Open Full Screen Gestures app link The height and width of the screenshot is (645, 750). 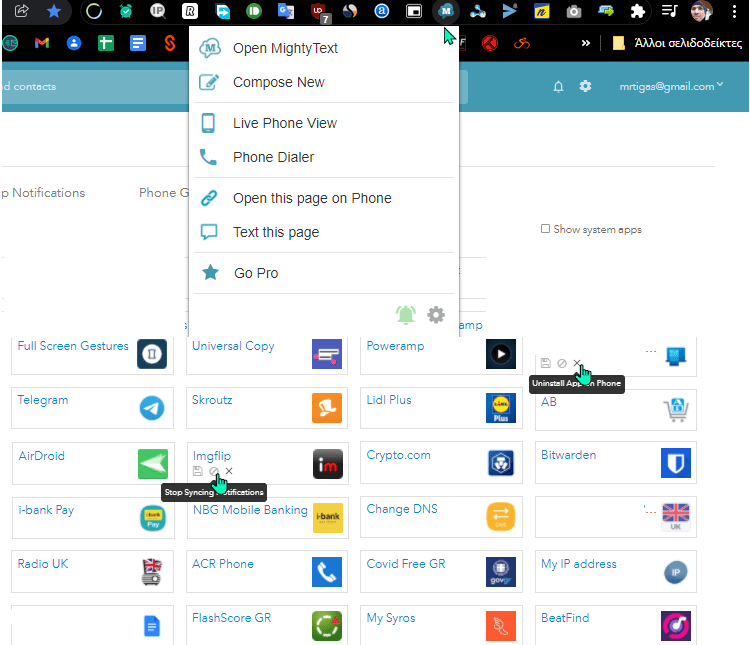click(x=73, y=346)
